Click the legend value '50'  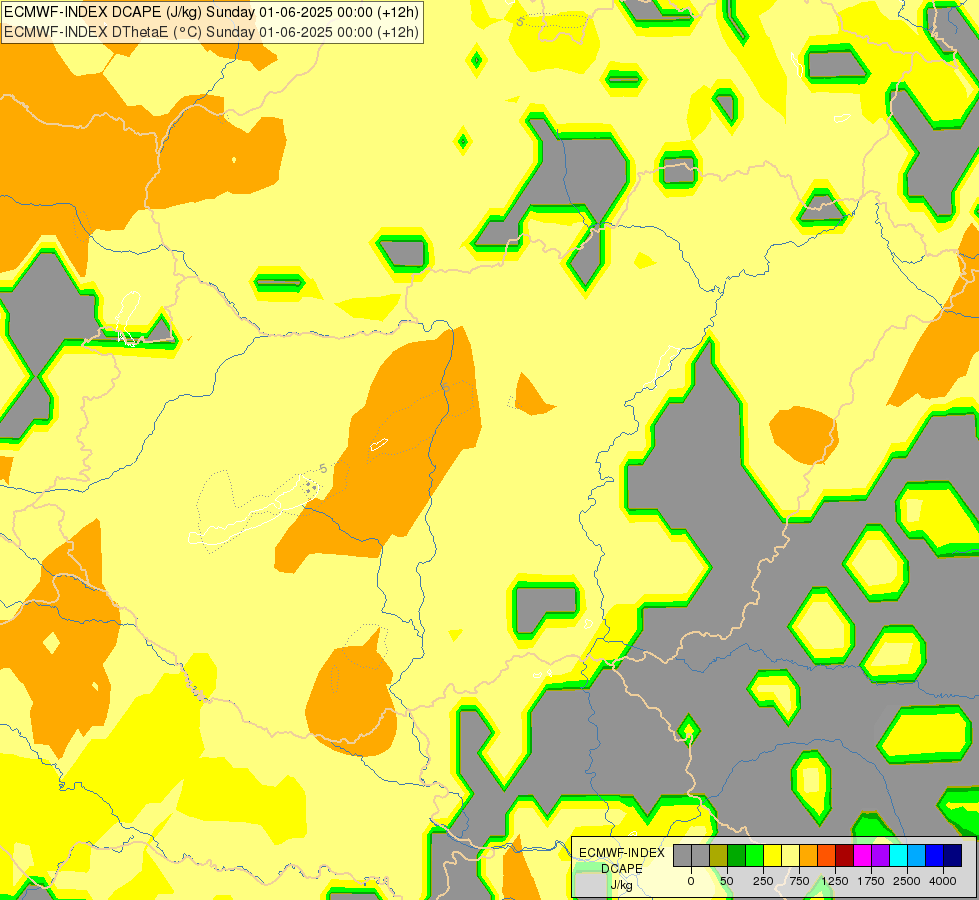tap(727, 881)
